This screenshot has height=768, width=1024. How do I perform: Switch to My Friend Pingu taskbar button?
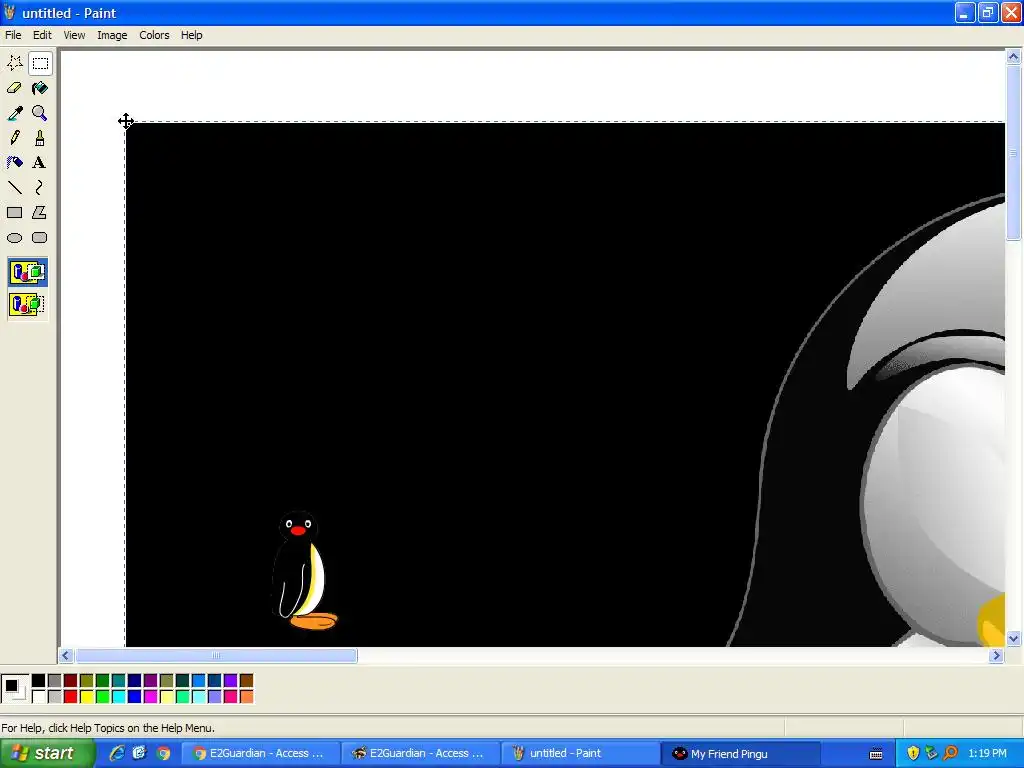click(x=741, y=754)
